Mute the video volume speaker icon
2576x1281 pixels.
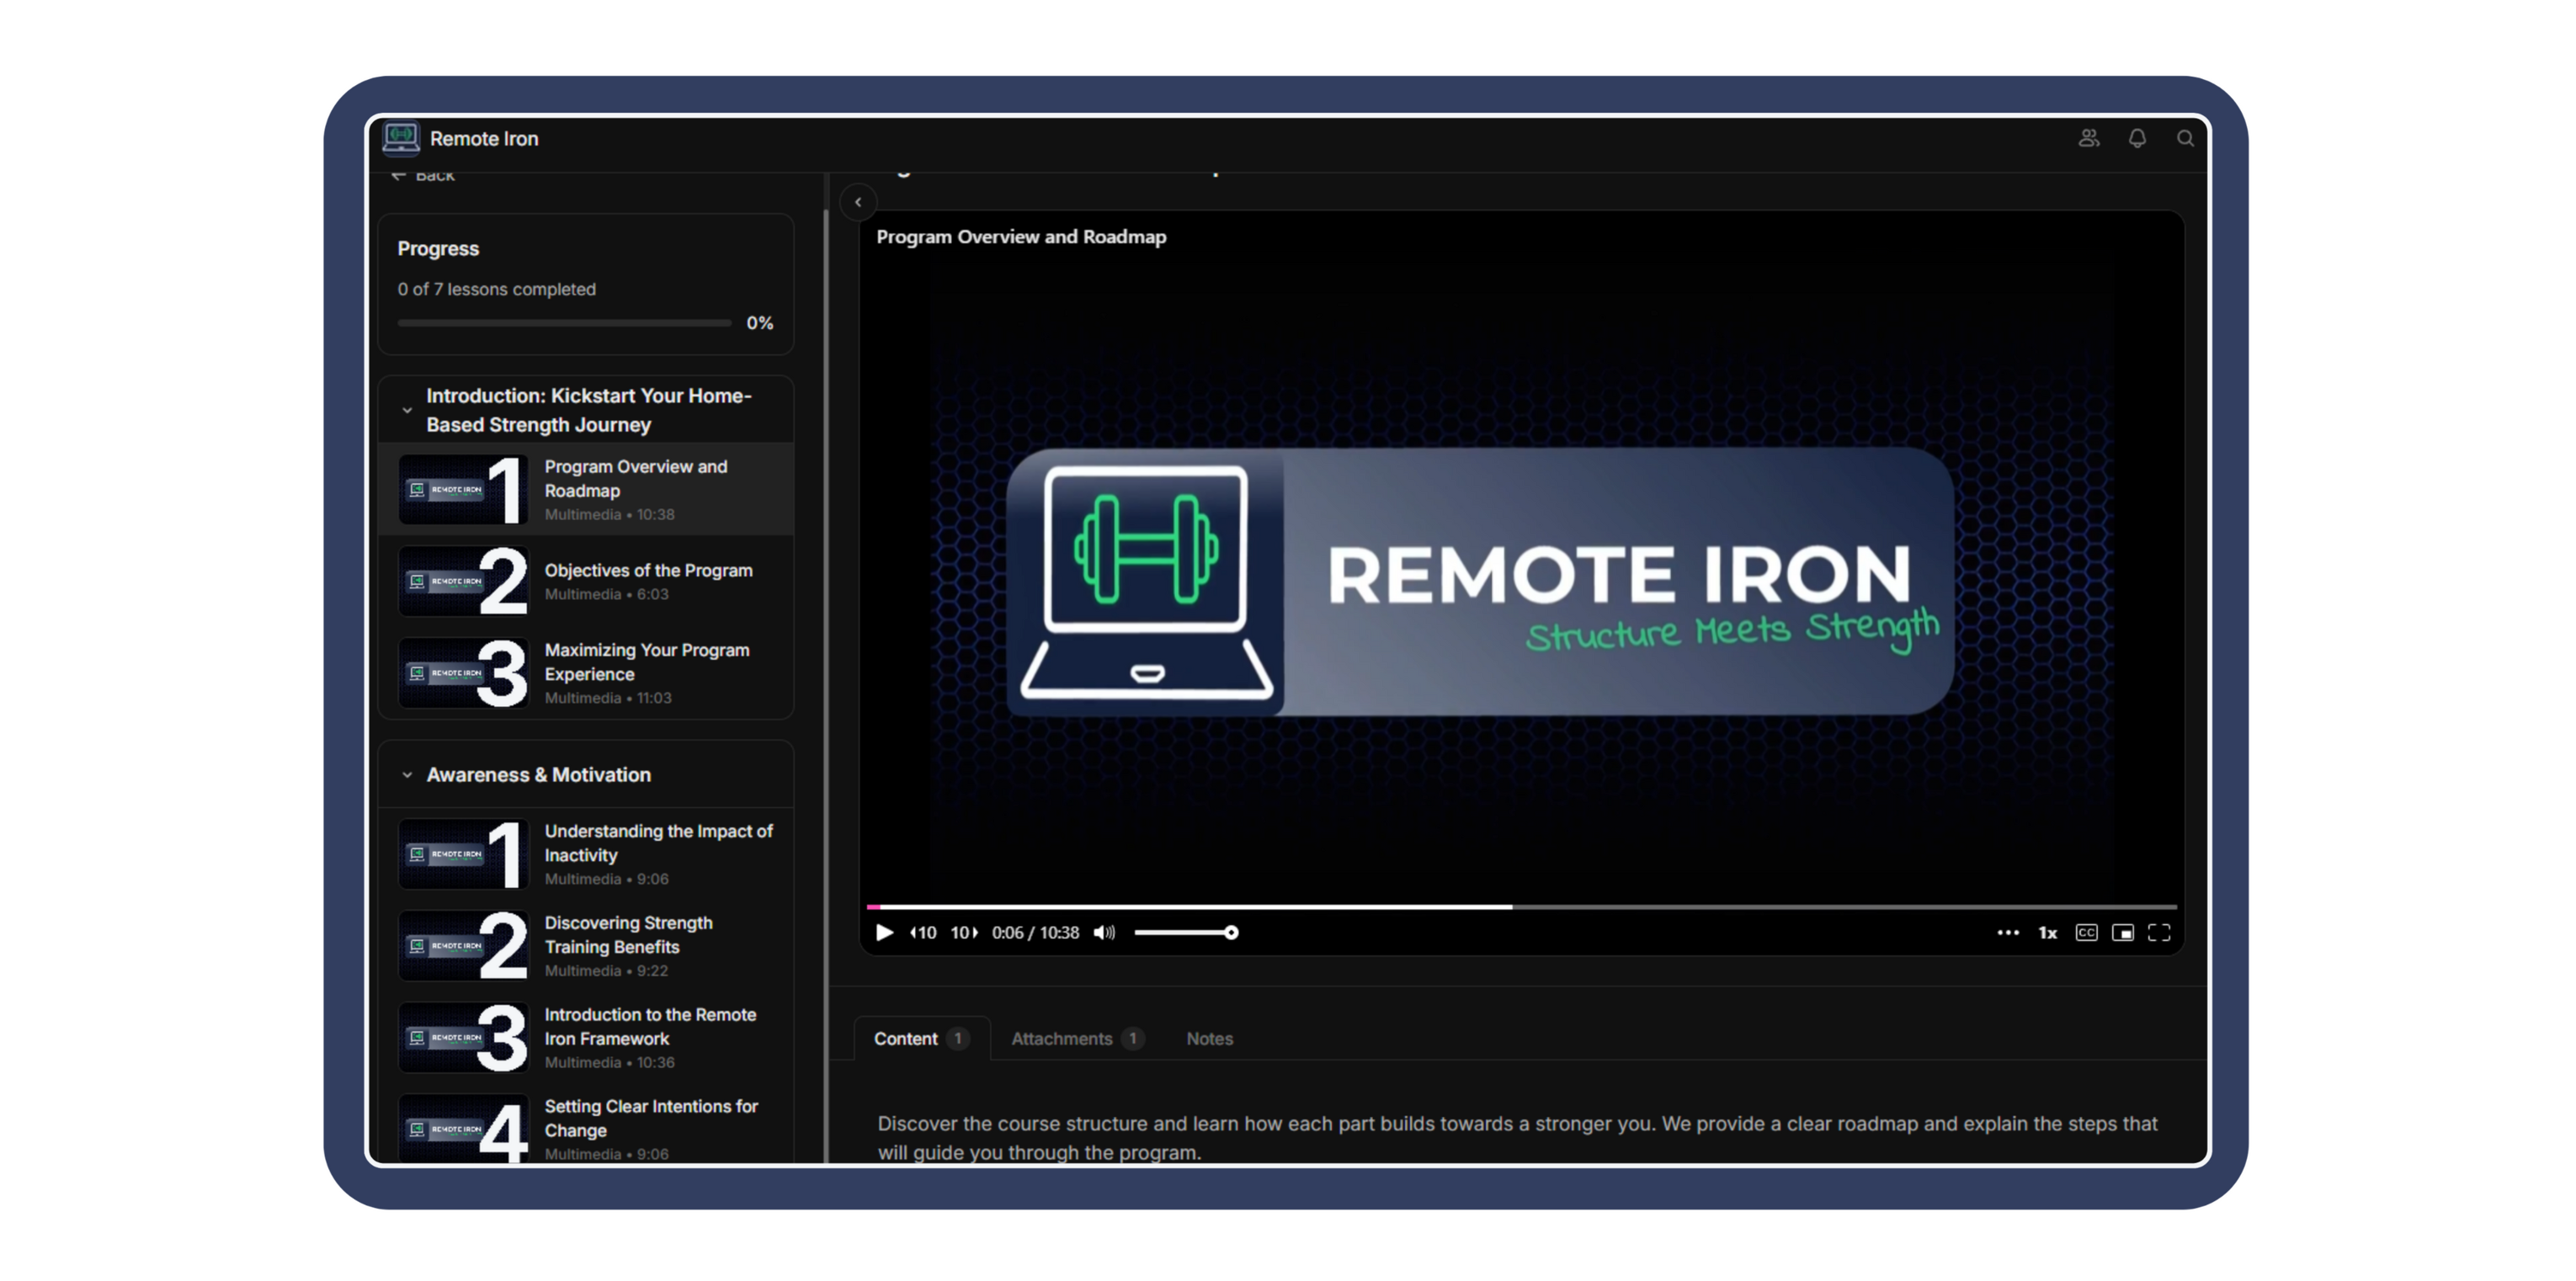point(1104,933)
